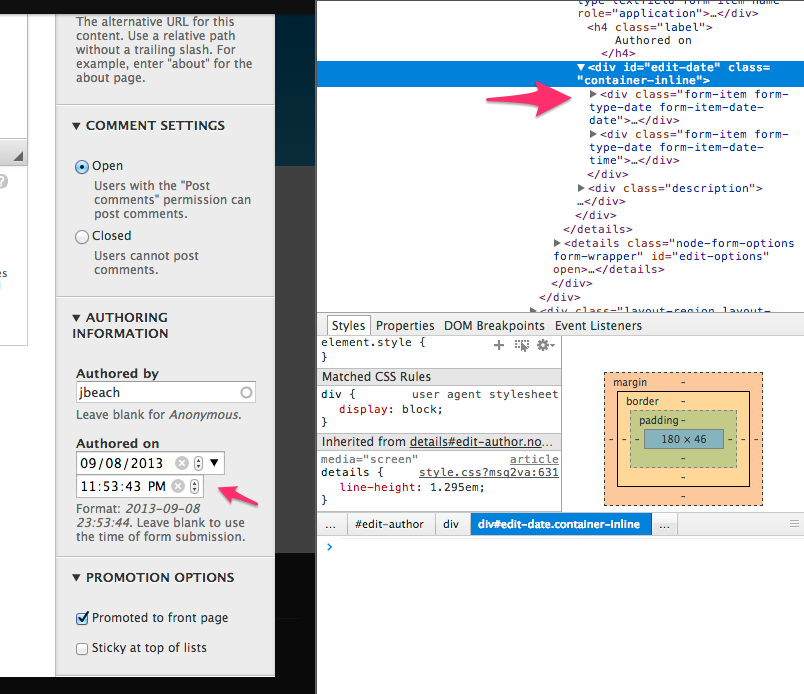Screen dimensions: 804x694
Task: Click Matched CSS Rules header
Action: [x=439, y=376]
